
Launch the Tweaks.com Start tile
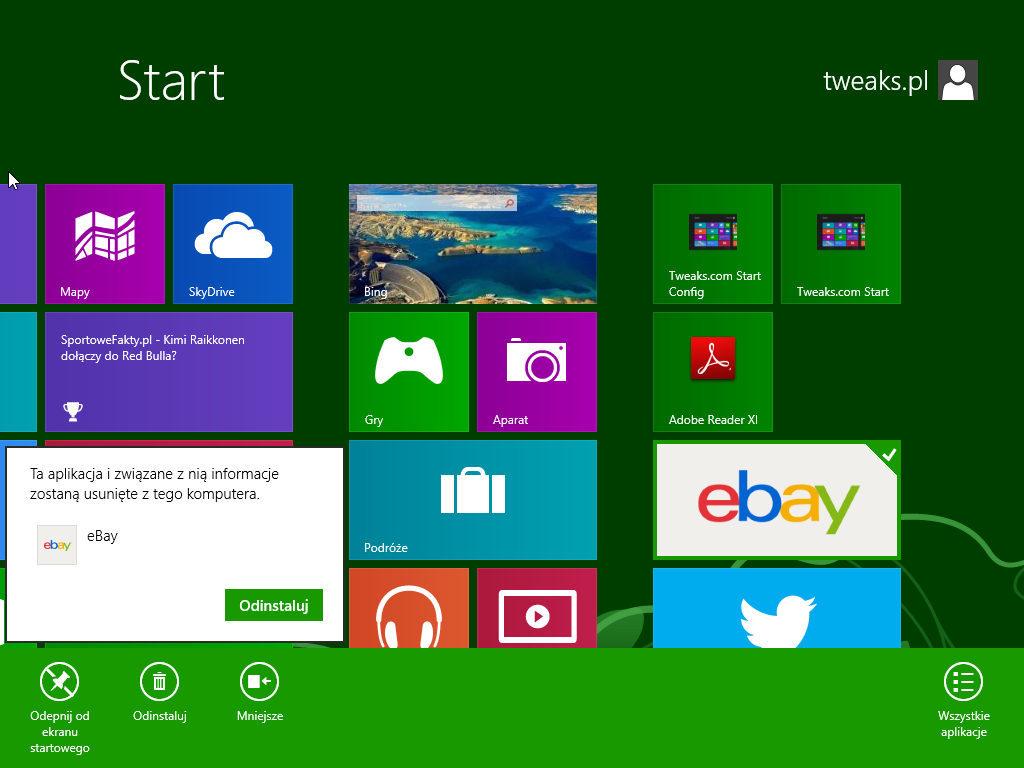840,244
